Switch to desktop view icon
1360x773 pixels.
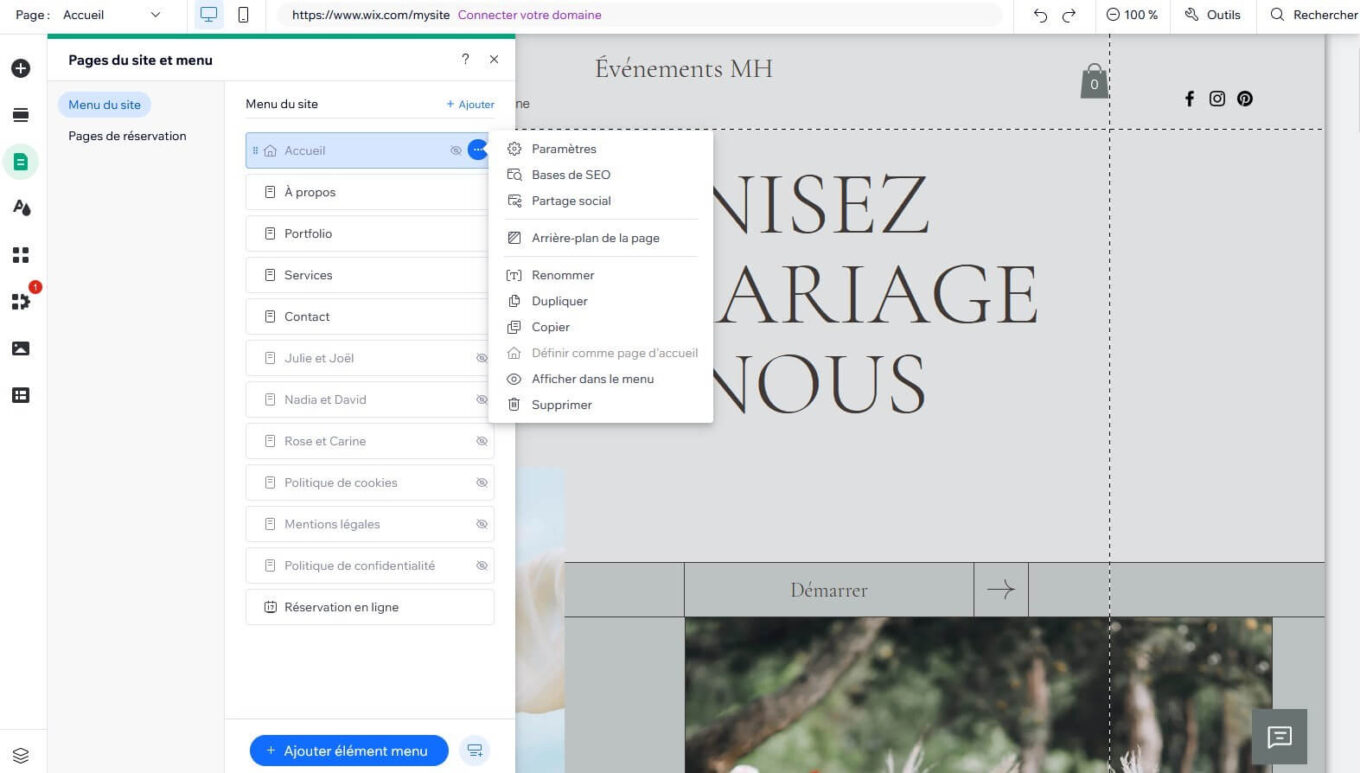coord(208,15)
